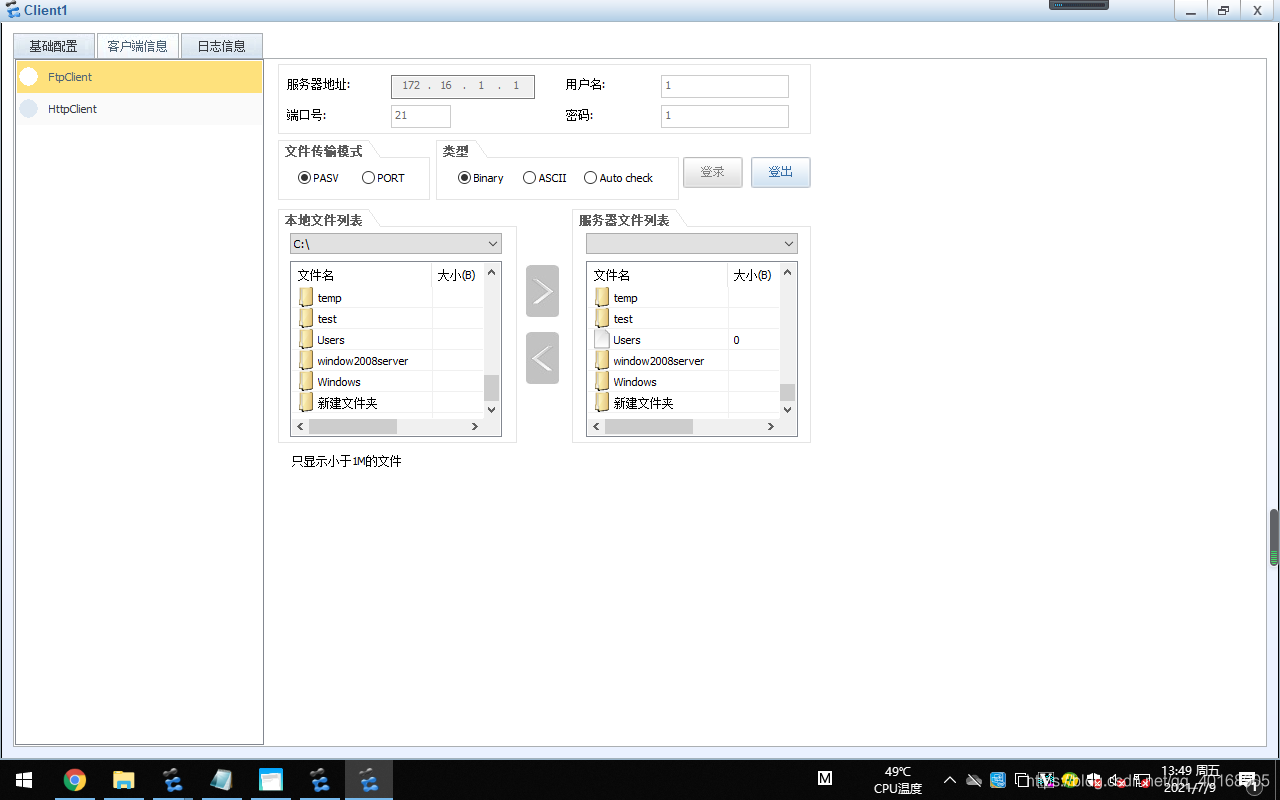Click the server list scroll up arrow
This screenshot has width=1280, height=800.
(787, 271)
